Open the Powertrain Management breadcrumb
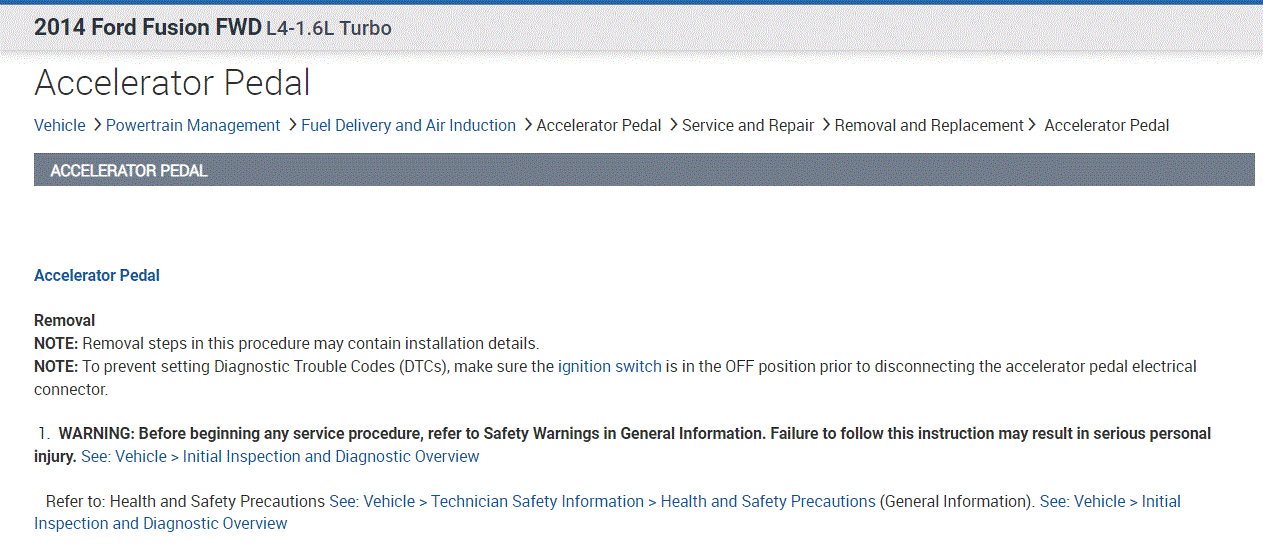The image size is (1263, 556). click(x=193, y=125)
